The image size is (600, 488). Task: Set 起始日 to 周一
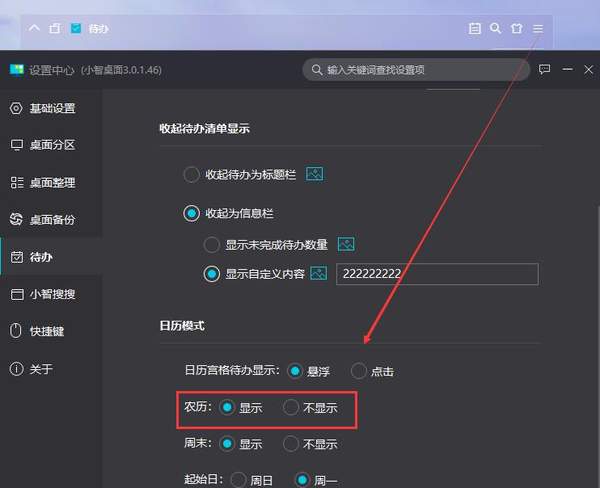click(302, 480)
